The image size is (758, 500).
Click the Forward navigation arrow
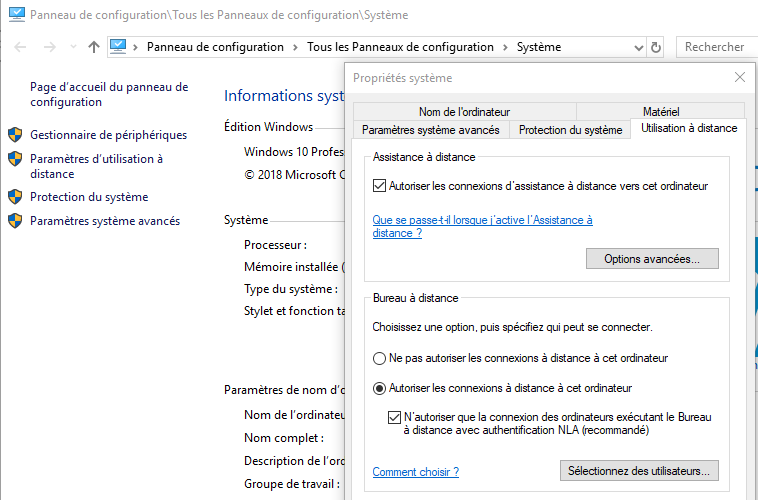click(49, 47)
